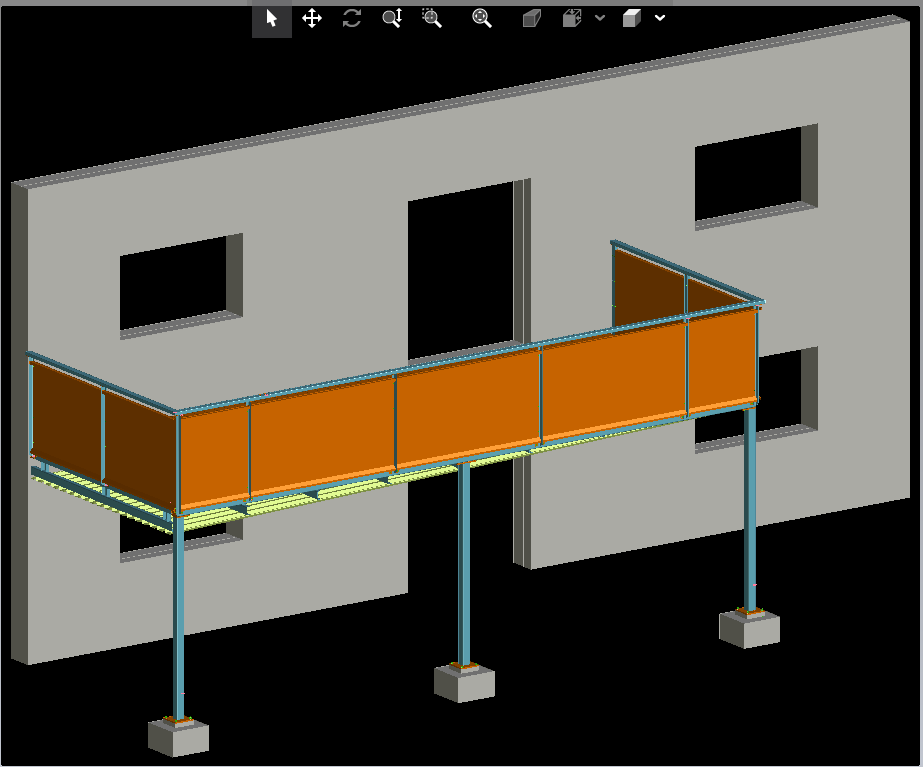The height and width of the screenshot is (767, 923).
Task: Click the zoom extents icon
Action: 482,19
